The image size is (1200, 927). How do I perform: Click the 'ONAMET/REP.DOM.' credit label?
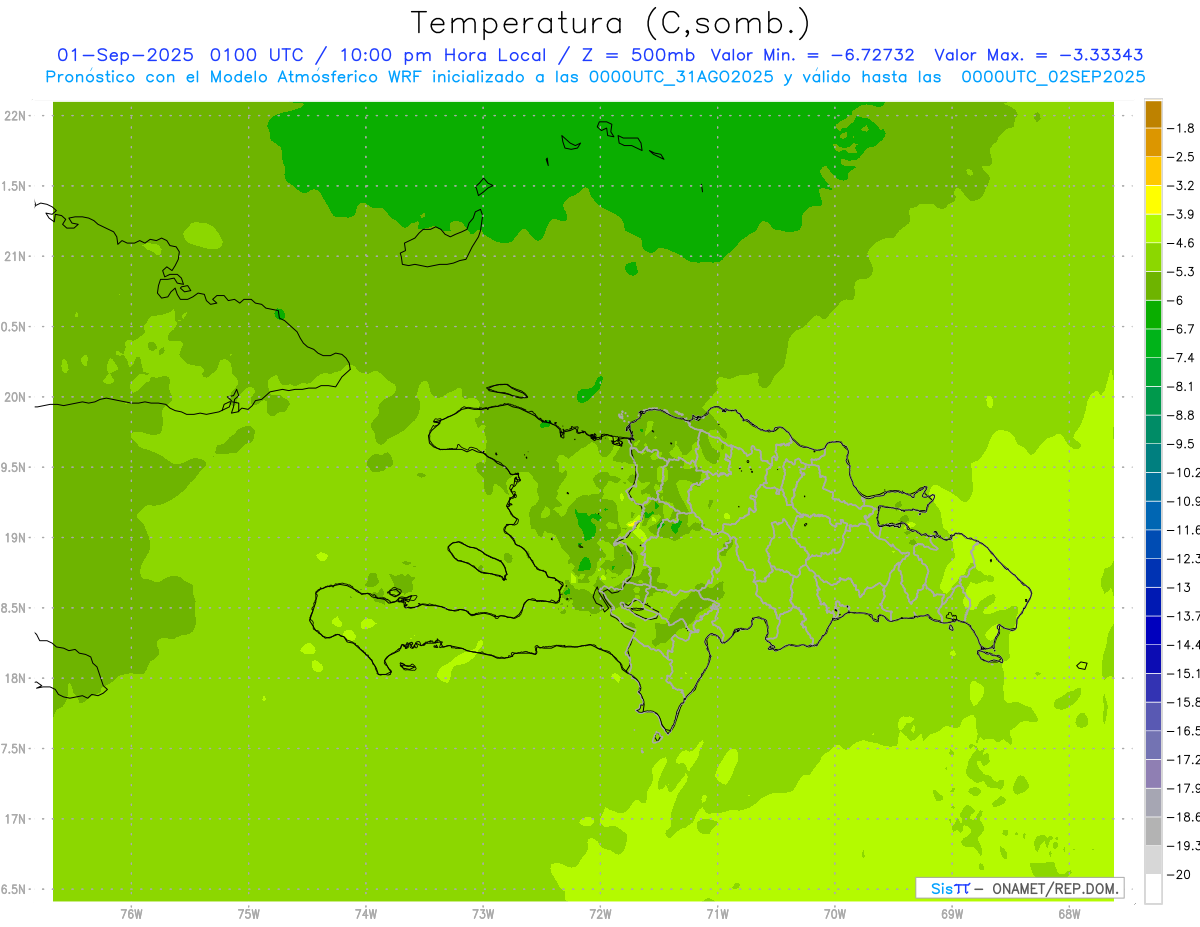point(1055,888)
